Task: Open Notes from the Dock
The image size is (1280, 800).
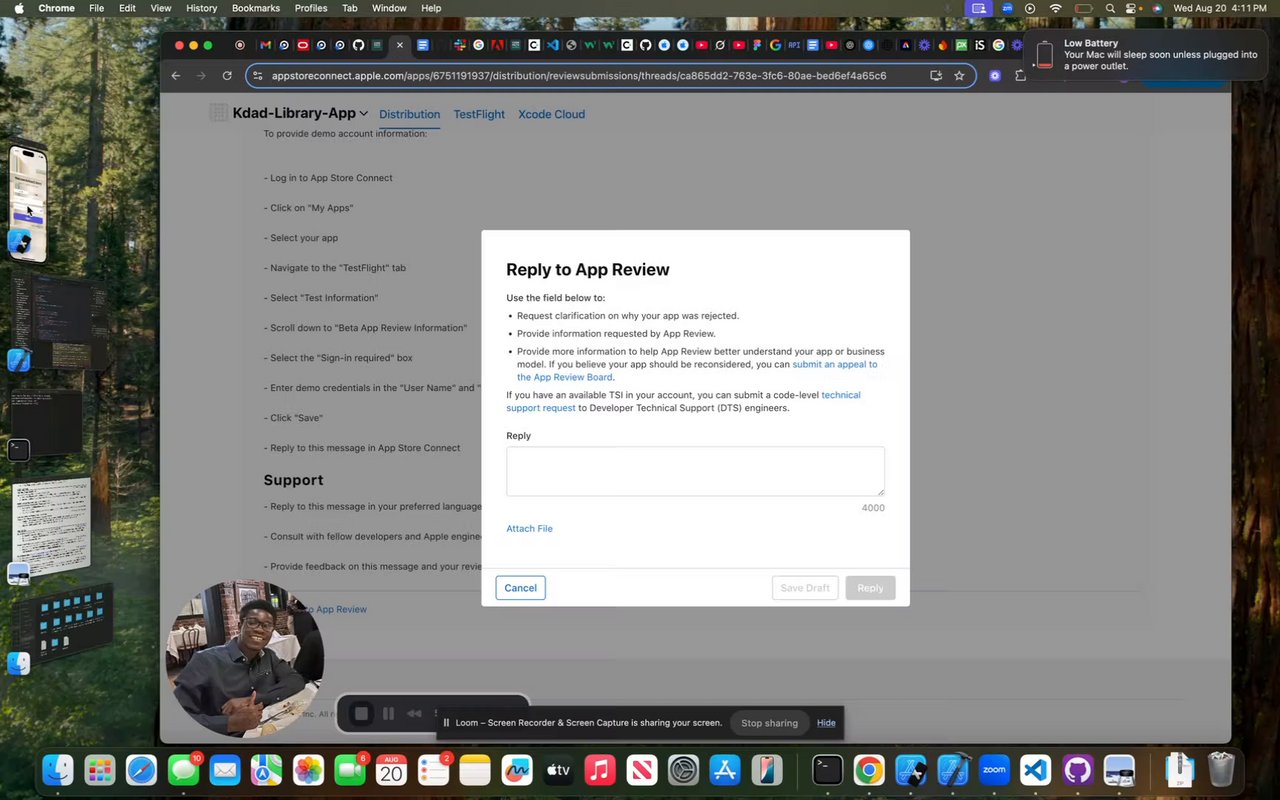Action: point(474,770)
